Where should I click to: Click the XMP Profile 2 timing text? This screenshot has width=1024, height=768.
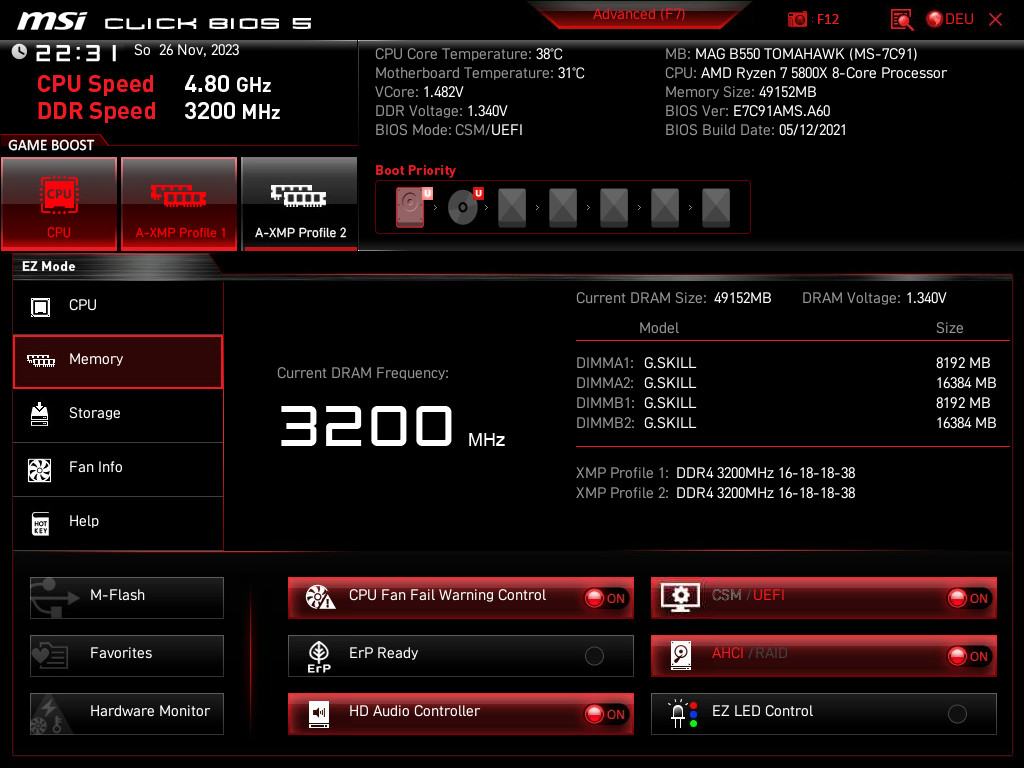[765, 493]
